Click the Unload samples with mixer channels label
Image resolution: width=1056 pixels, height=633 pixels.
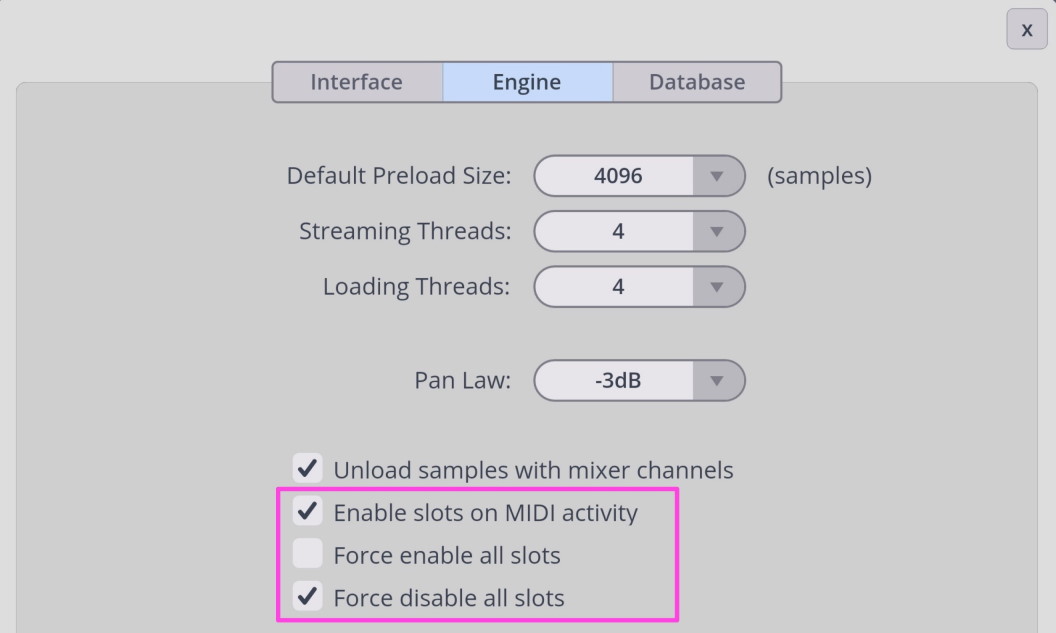pos(533,470)
